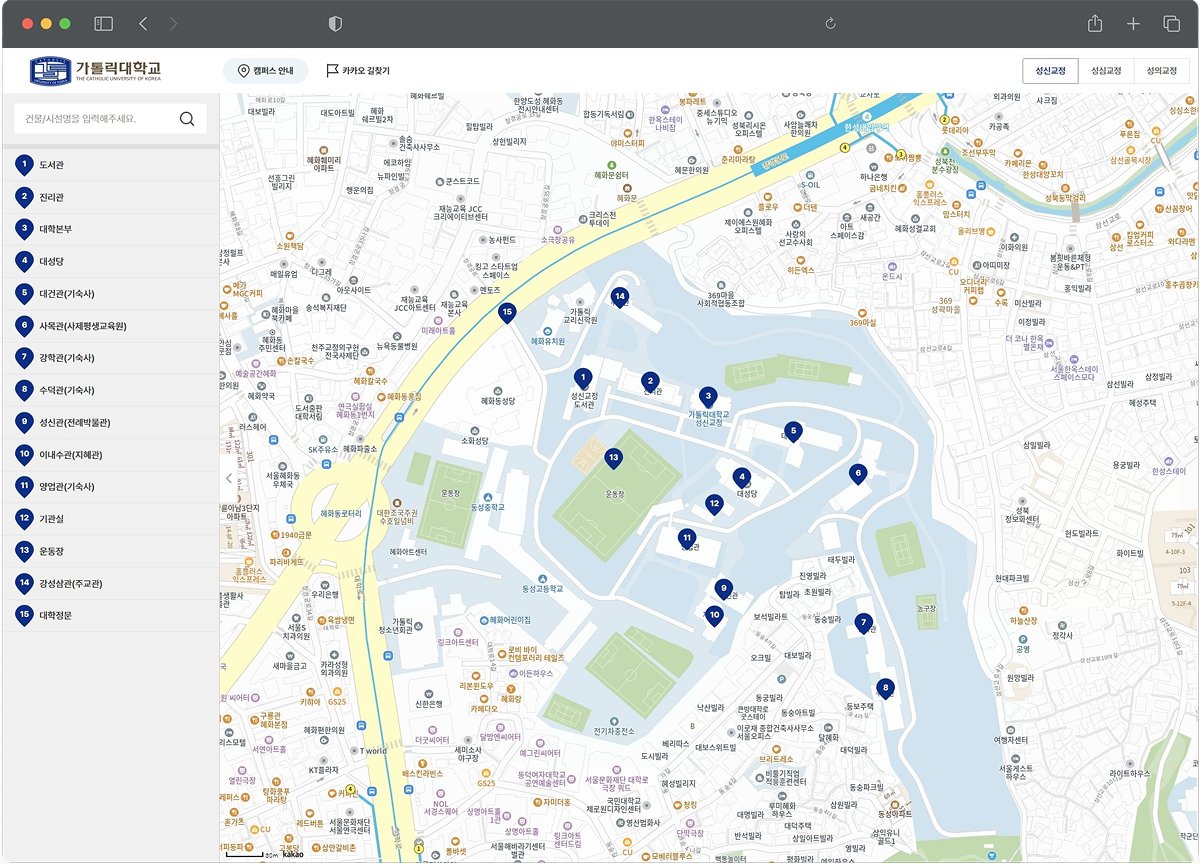
Task: Select map pin 1 on the map
Action: pyautogui.click(x=583, y=378)
